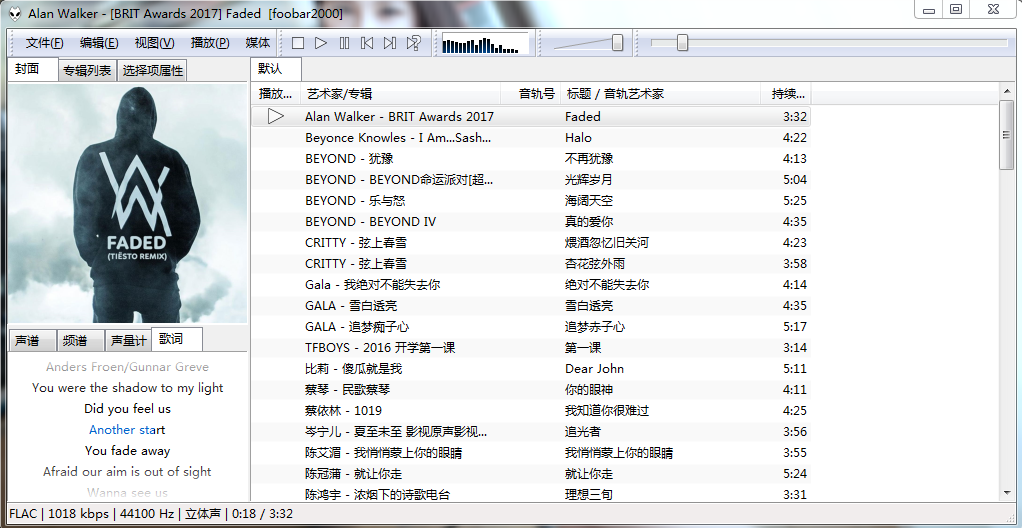Open the 视图(V) menu
The width and height of the screenshot is (1022, 528).
click(x=154, y=43)
